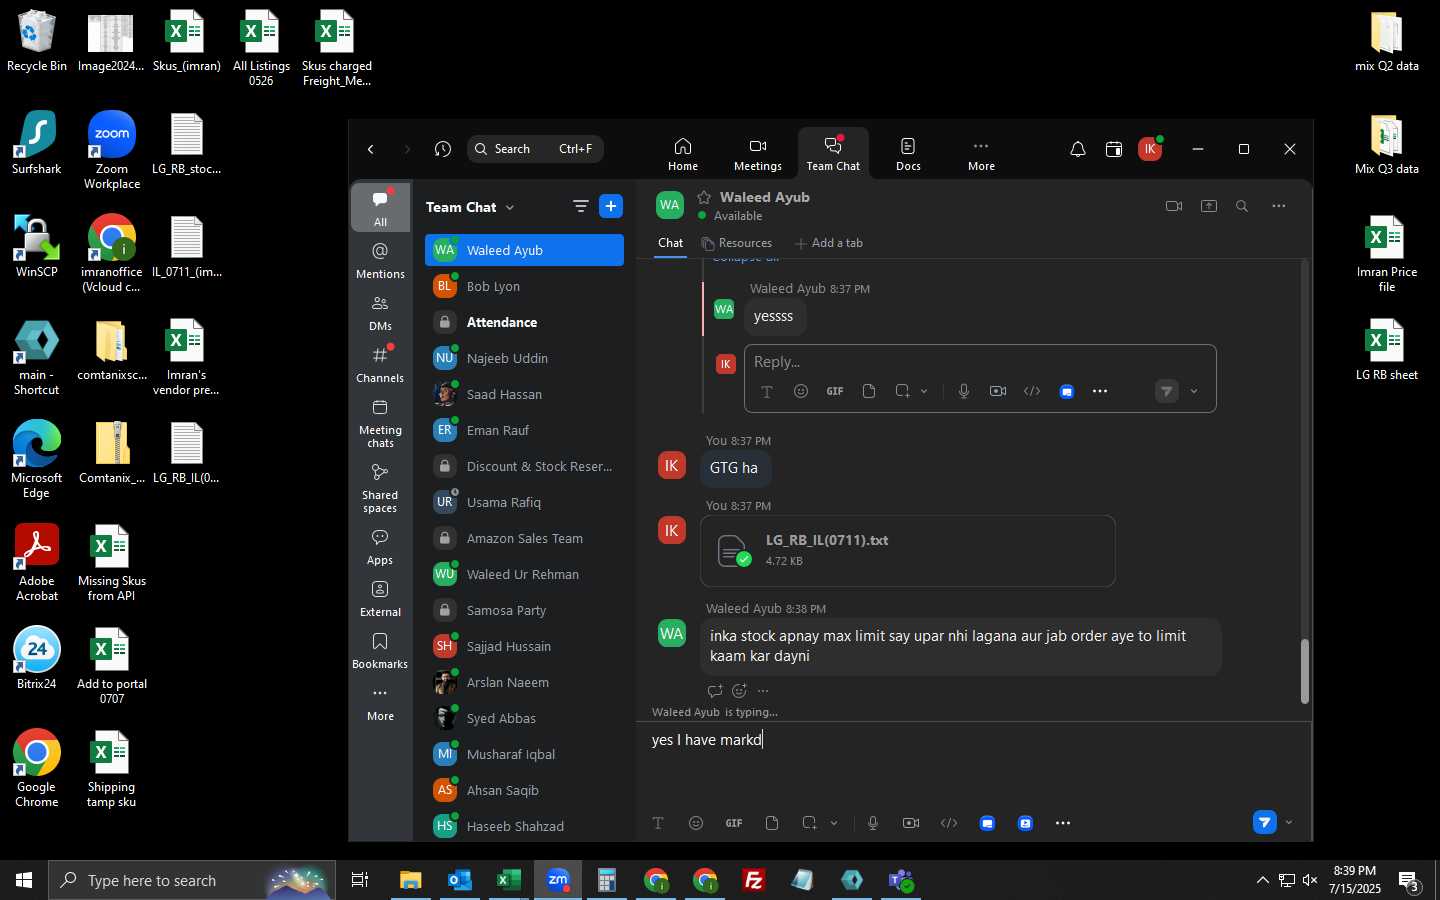
Task: Click the blue plus new chat button
Action: 611,206
